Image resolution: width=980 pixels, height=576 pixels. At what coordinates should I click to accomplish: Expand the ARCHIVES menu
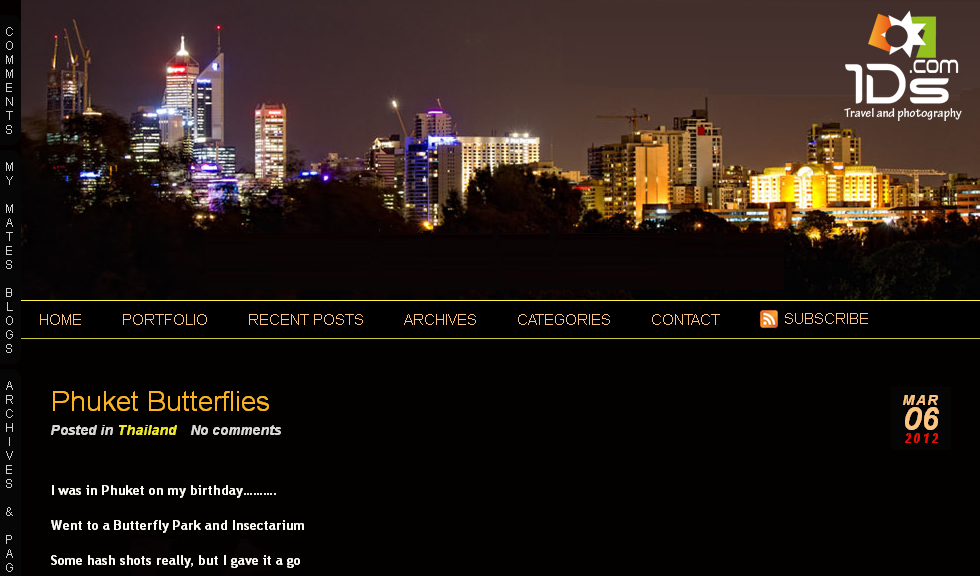440,320
